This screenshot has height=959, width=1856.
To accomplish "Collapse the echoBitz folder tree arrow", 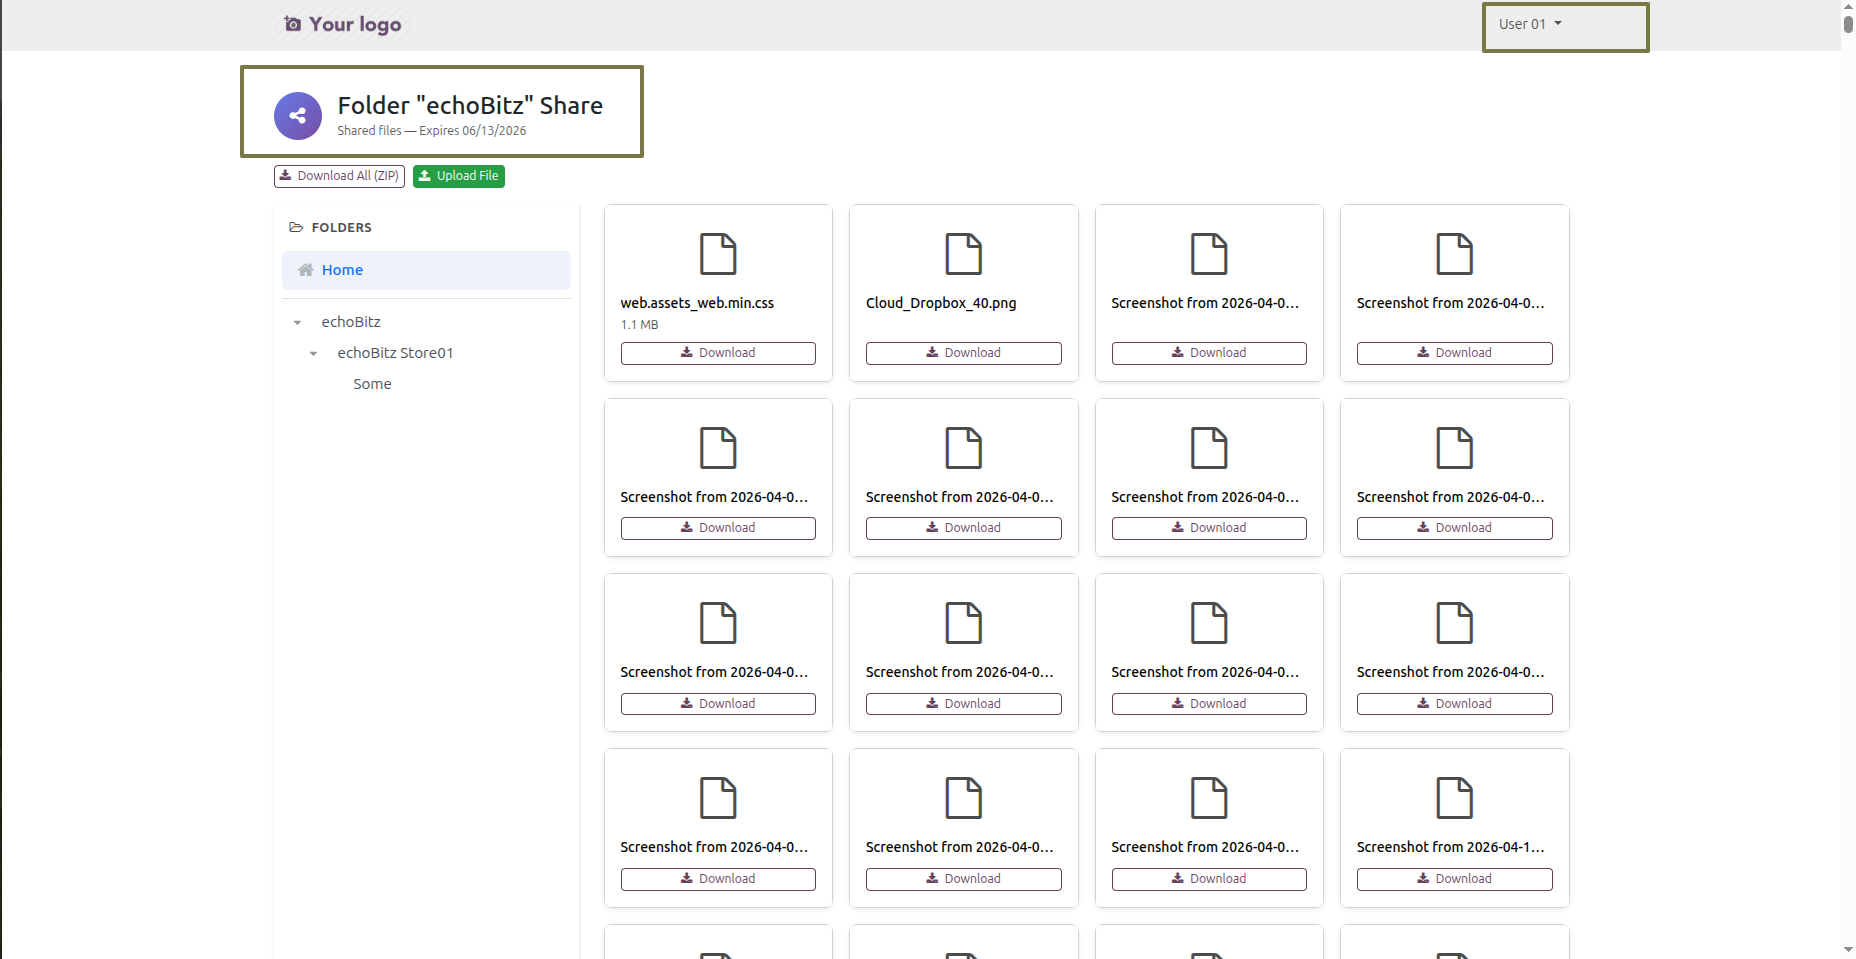I will tap(297, 322).
